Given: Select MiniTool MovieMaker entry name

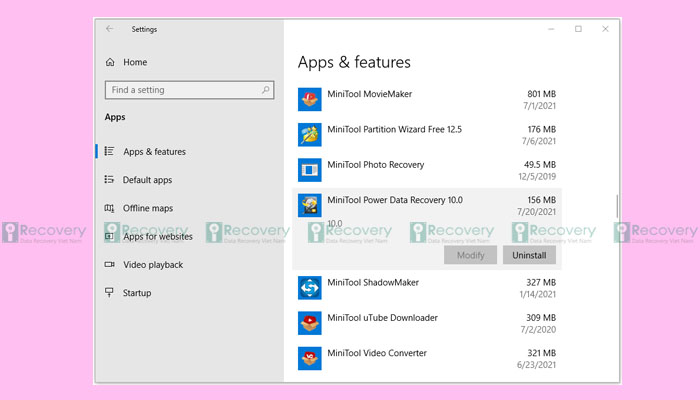Looking at the screenshot, I should [x=370, y=94].
